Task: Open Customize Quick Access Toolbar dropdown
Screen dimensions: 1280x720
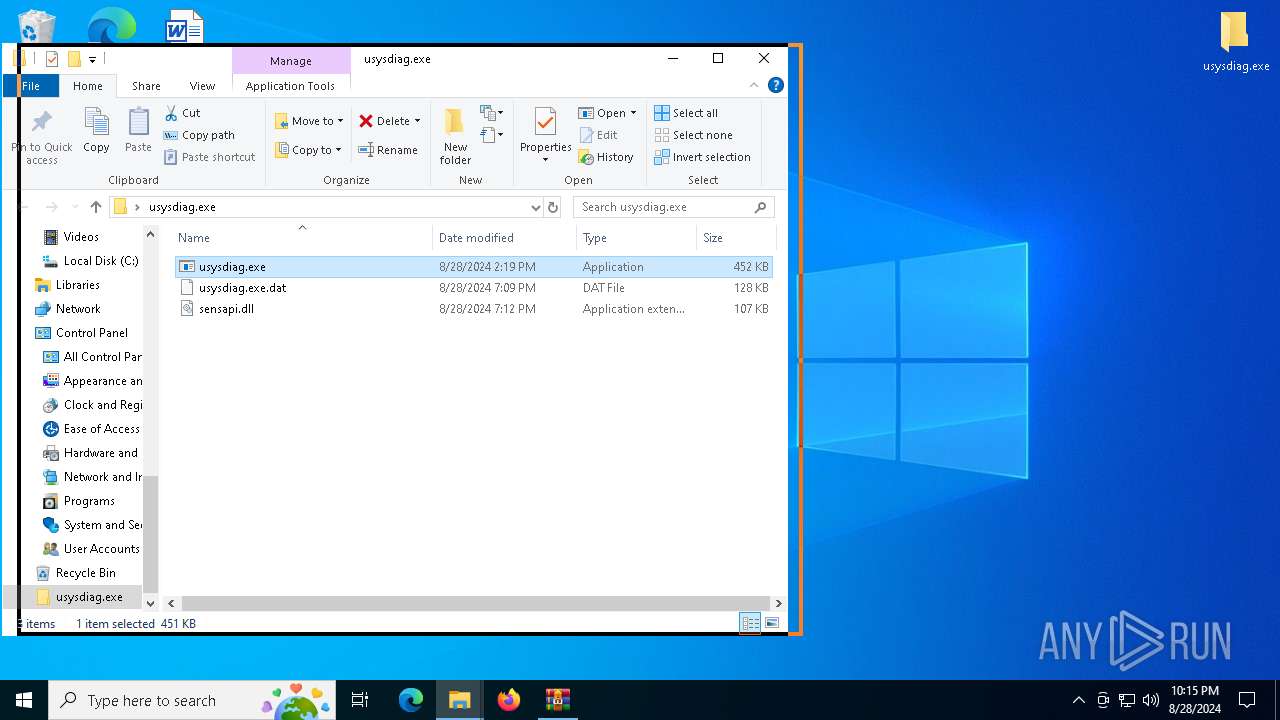Action: 92,59
